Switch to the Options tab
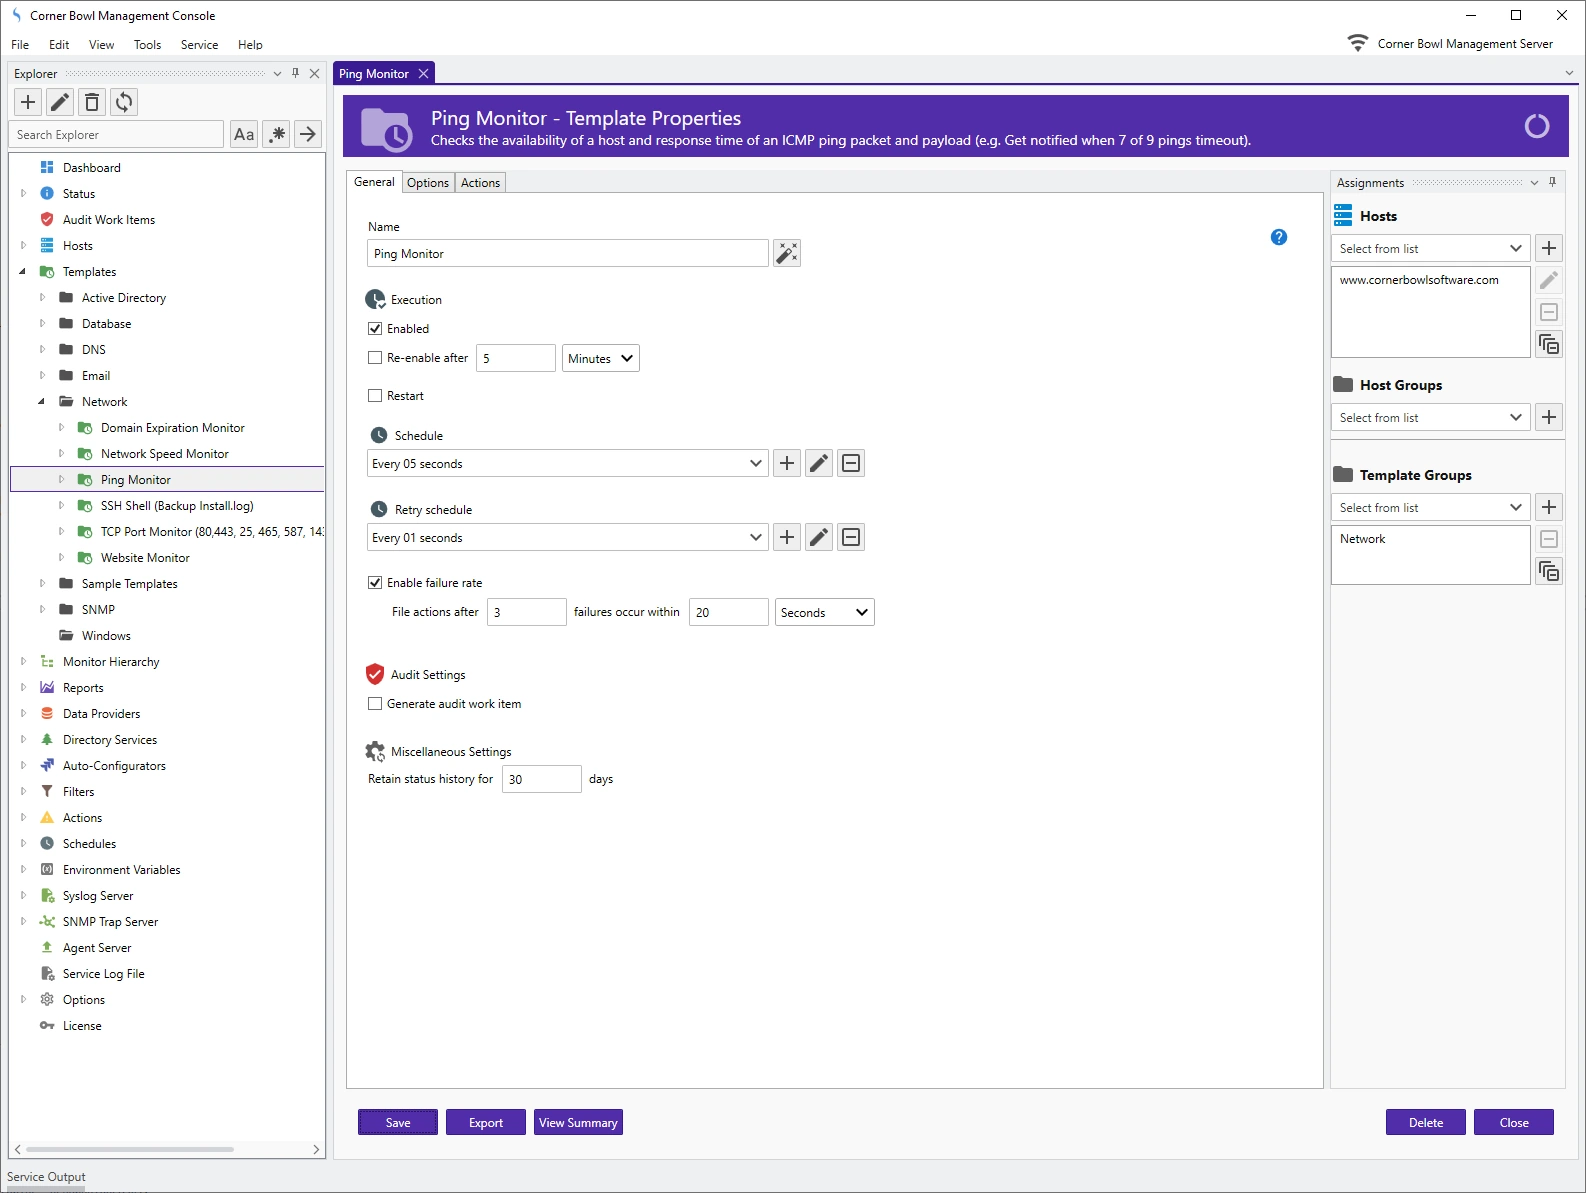The height and width of the screenshot is (1193, 1586). [427, 183]
